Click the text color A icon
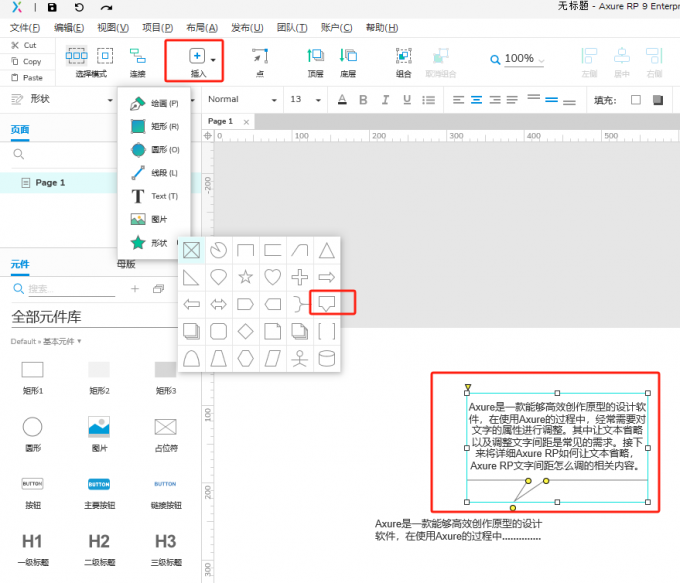680x583 pixels. coord(342,100)
